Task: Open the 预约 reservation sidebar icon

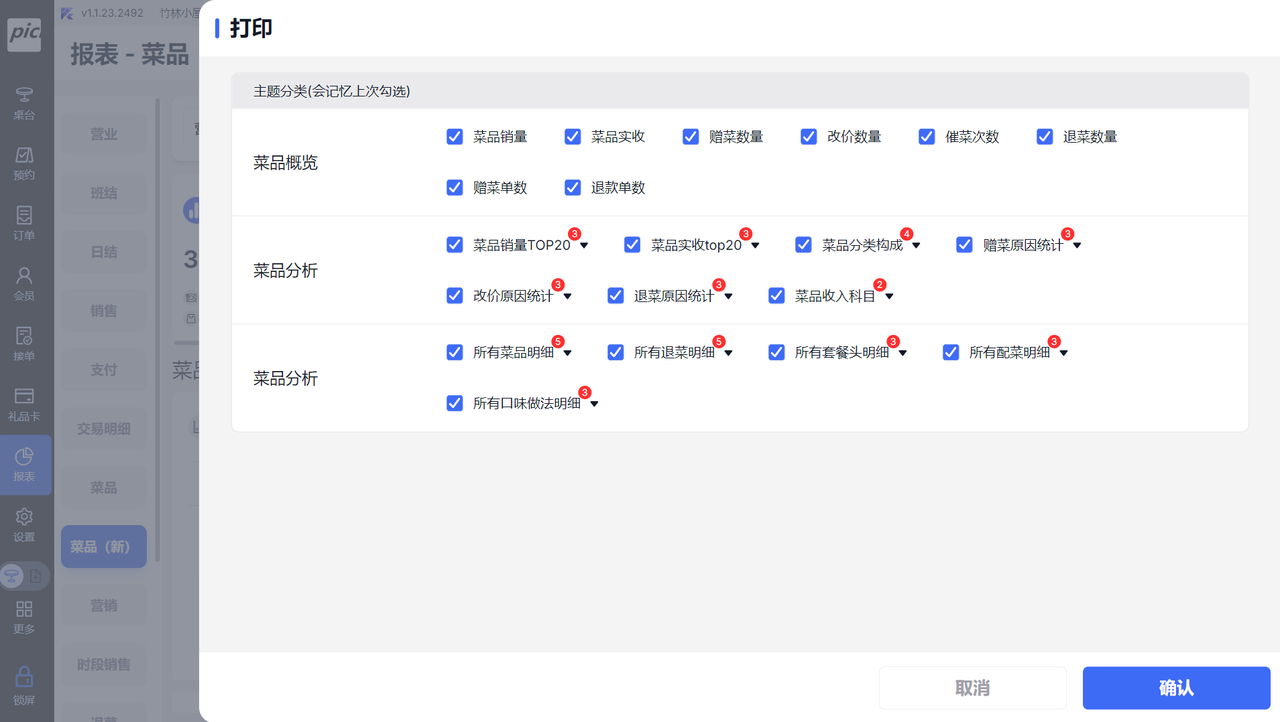Action: tap(24, 164)
